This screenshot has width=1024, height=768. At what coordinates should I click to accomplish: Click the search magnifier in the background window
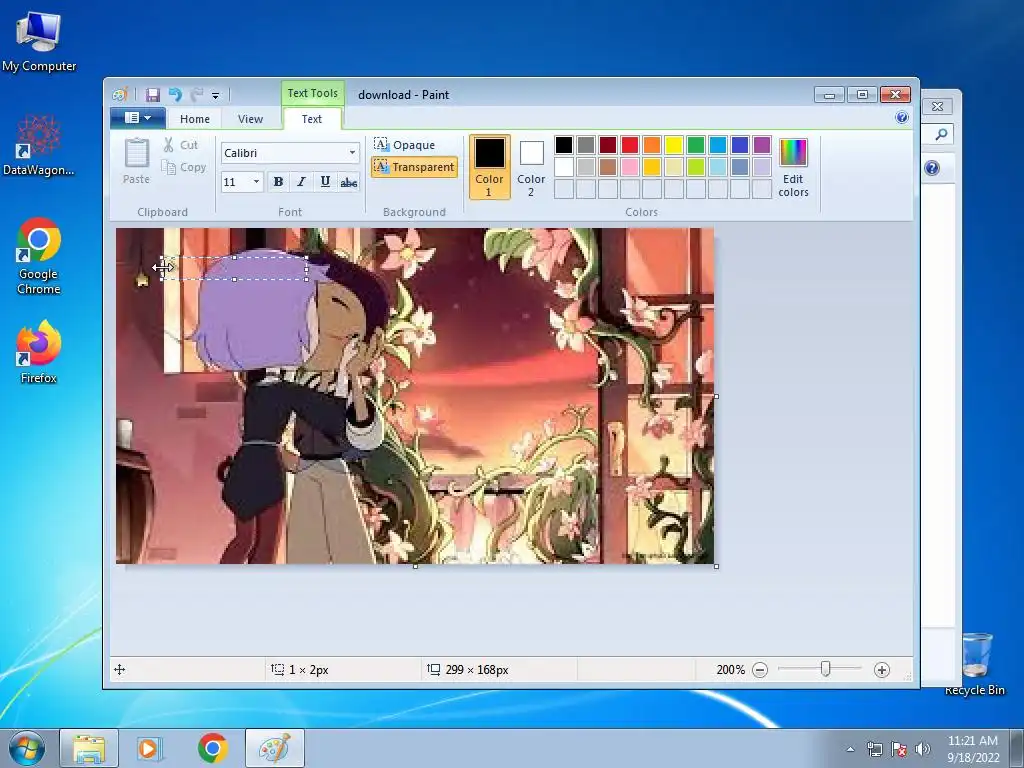pyautogui.click(x=941, y=134)
